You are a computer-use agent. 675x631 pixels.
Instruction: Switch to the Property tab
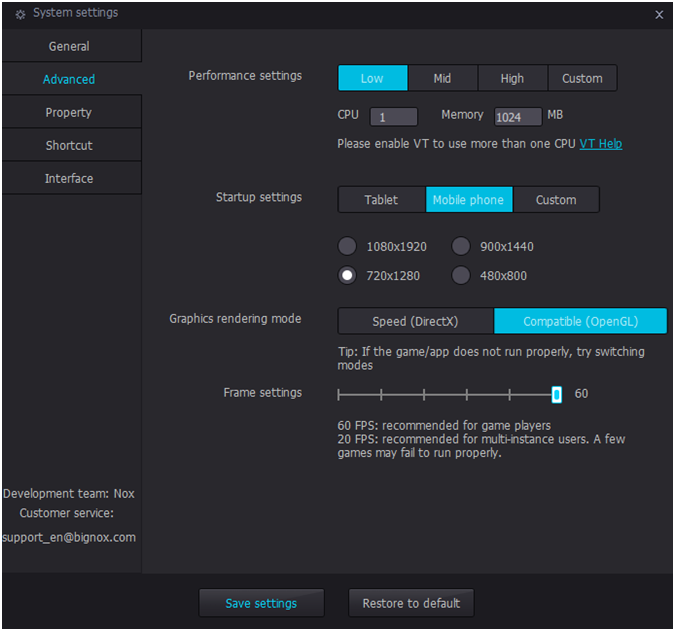(x=70, y=112)
